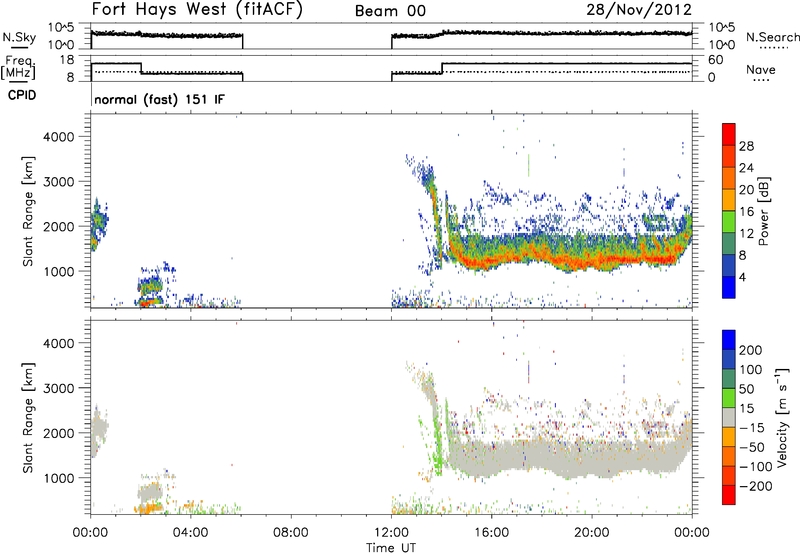Click the date '28/Nov/2012'
The width and height of the screenshot is (800, 554).
click(x=639, y=10)
